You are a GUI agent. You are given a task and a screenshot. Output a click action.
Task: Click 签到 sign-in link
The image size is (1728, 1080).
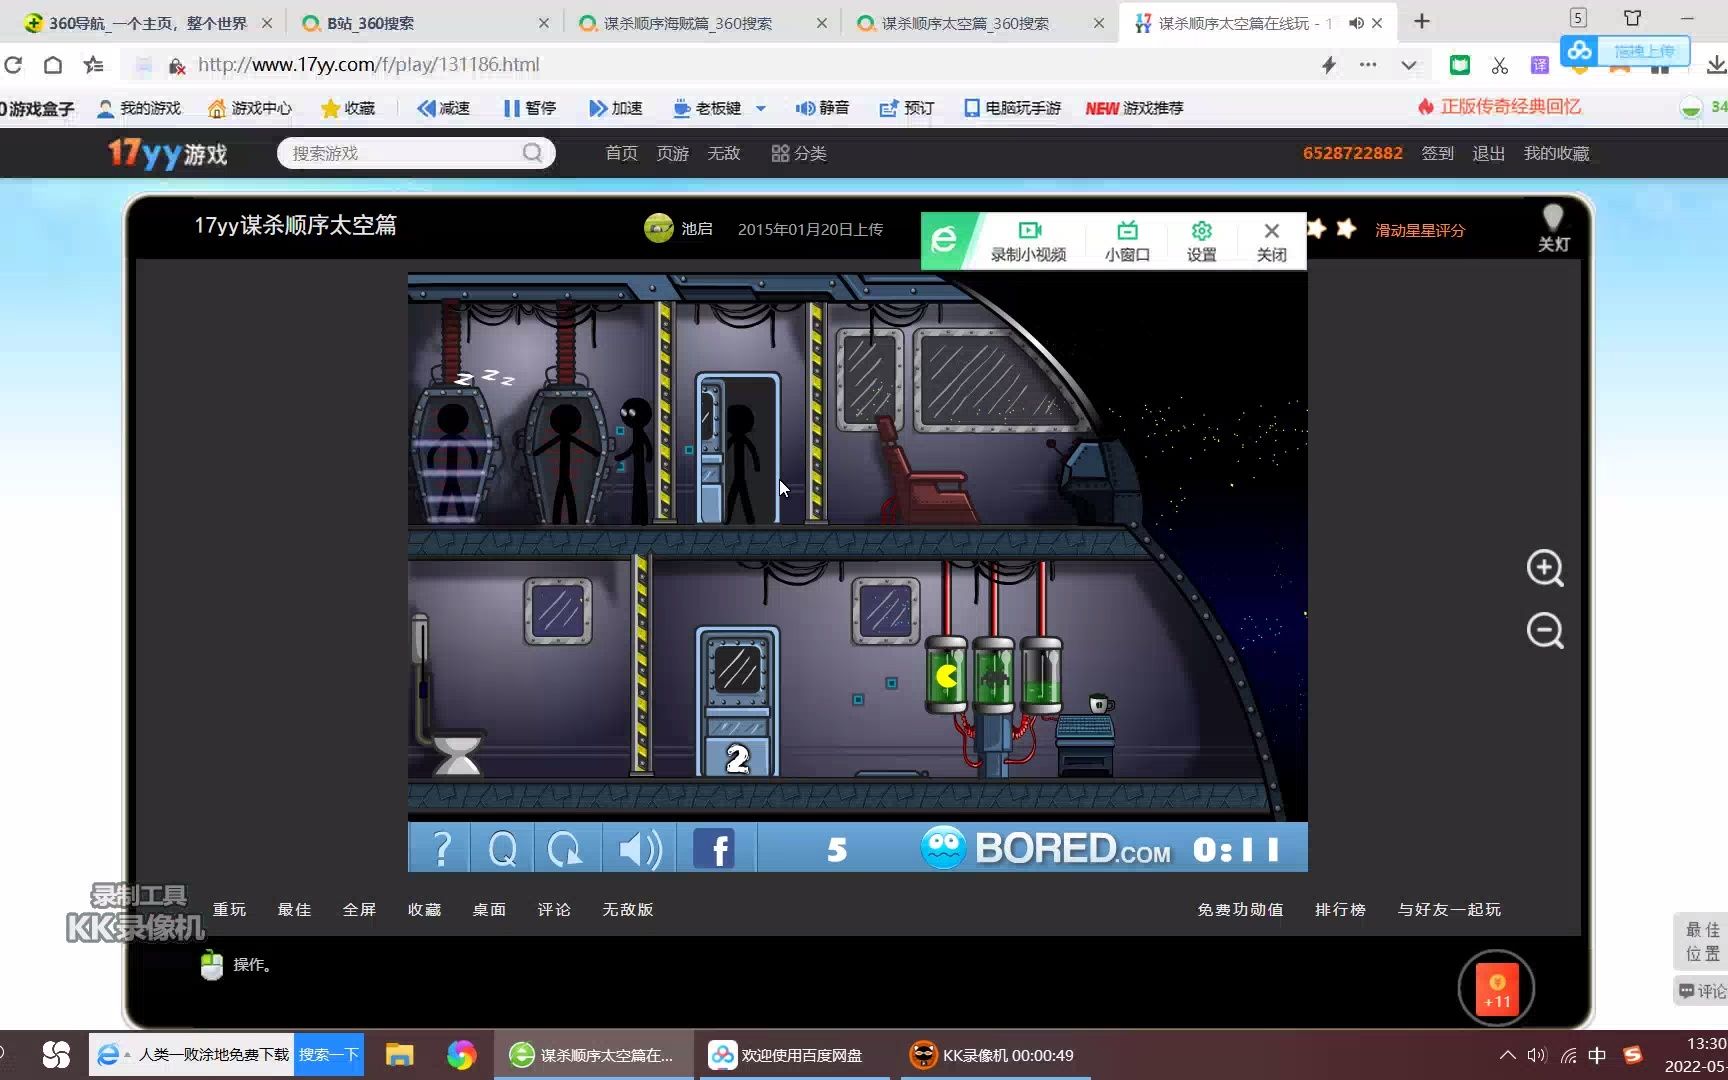(1437, 153)
